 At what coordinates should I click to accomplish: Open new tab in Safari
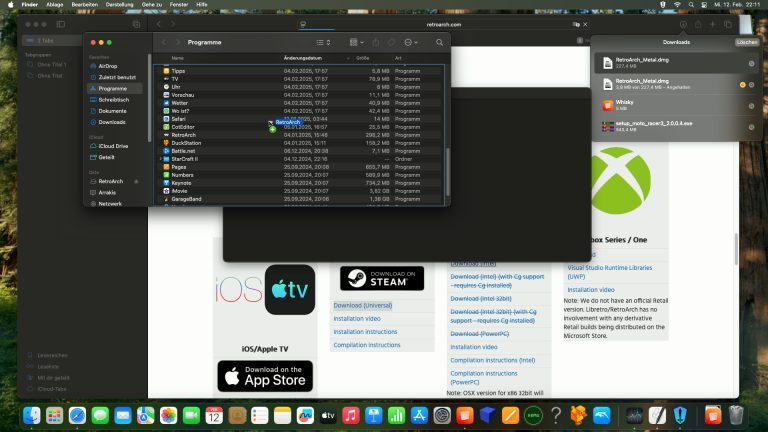tap(713, 24)
